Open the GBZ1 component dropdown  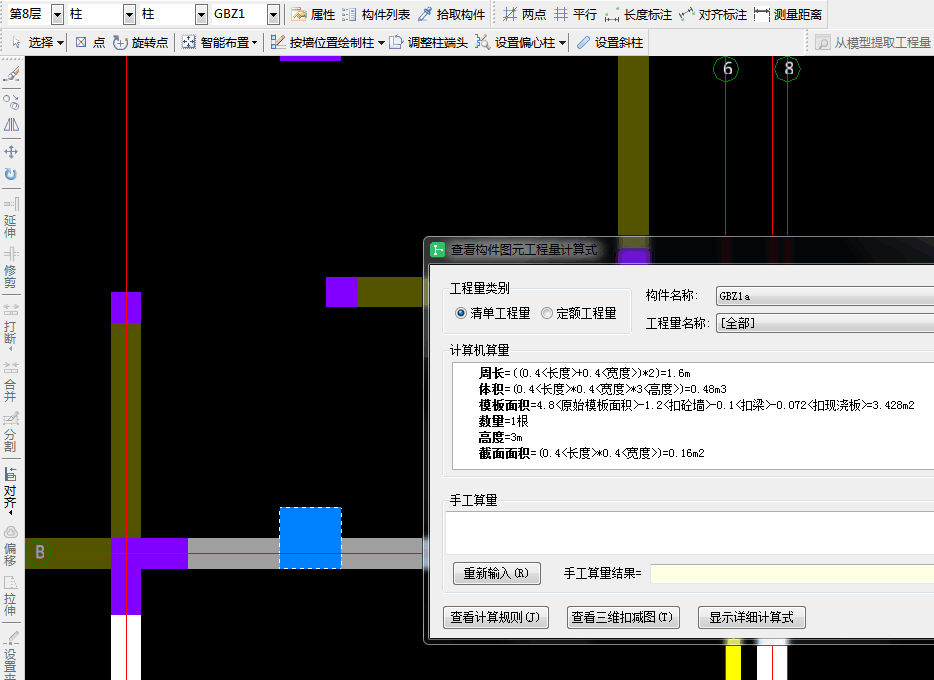pyautogui.click(x=273, y=14)
